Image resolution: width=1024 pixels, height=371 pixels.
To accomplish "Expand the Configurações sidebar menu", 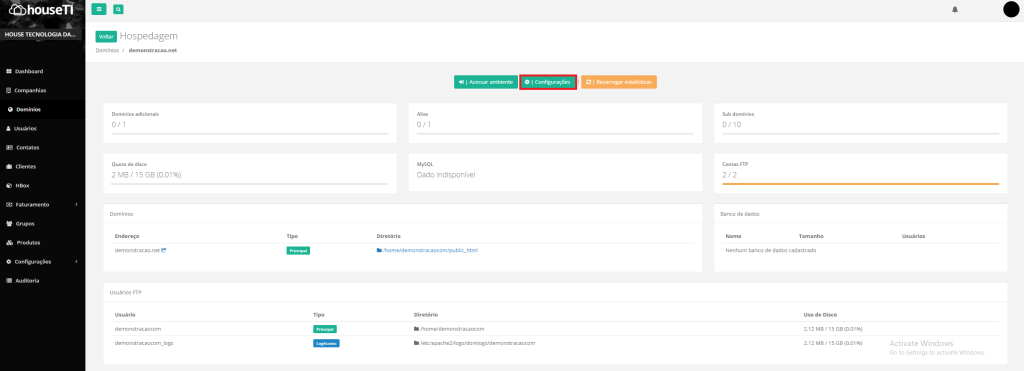I will click(x=42, y=261).
